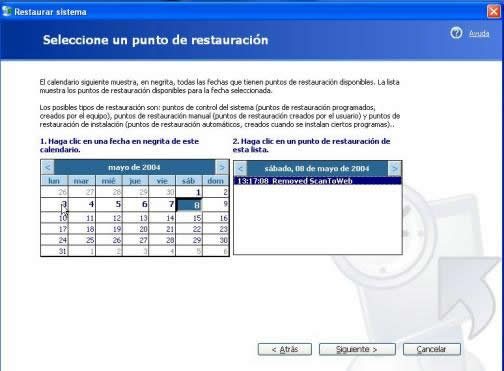Image resolution: width=504 pixels, height=371 pixels.
Task: Click date 15 in May calendar
Action: 189,218
